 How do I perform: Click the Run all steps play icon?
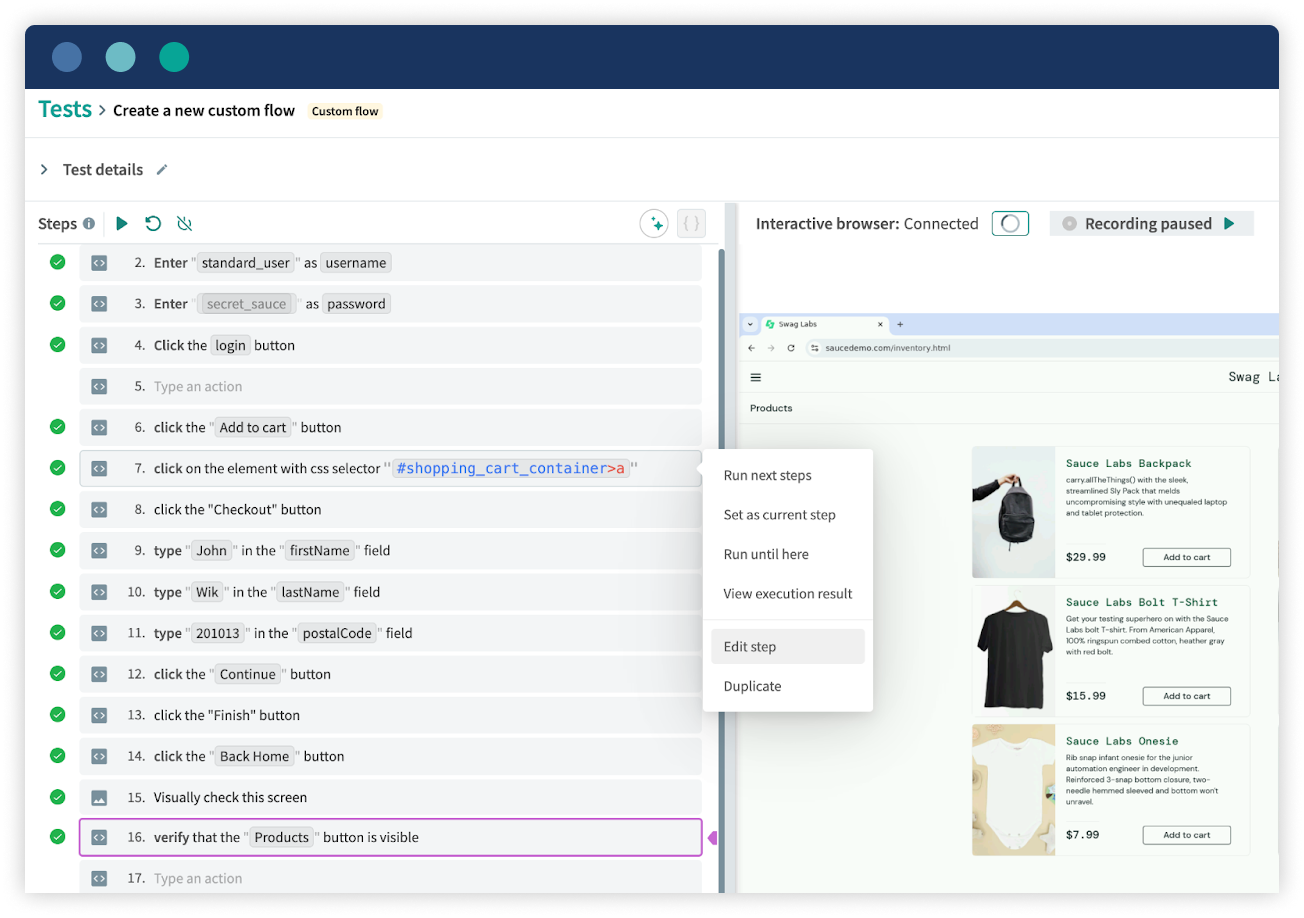pyautogui.click(x=121, y=223)
